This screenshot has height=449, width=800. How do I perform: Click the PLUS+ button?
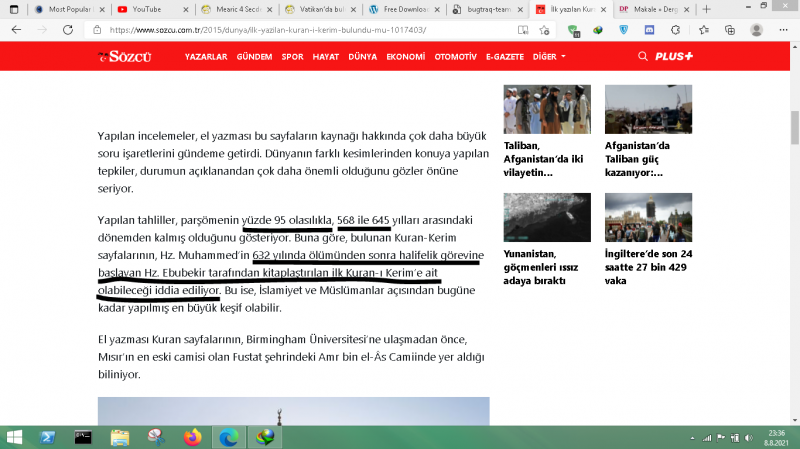point(674,56)
